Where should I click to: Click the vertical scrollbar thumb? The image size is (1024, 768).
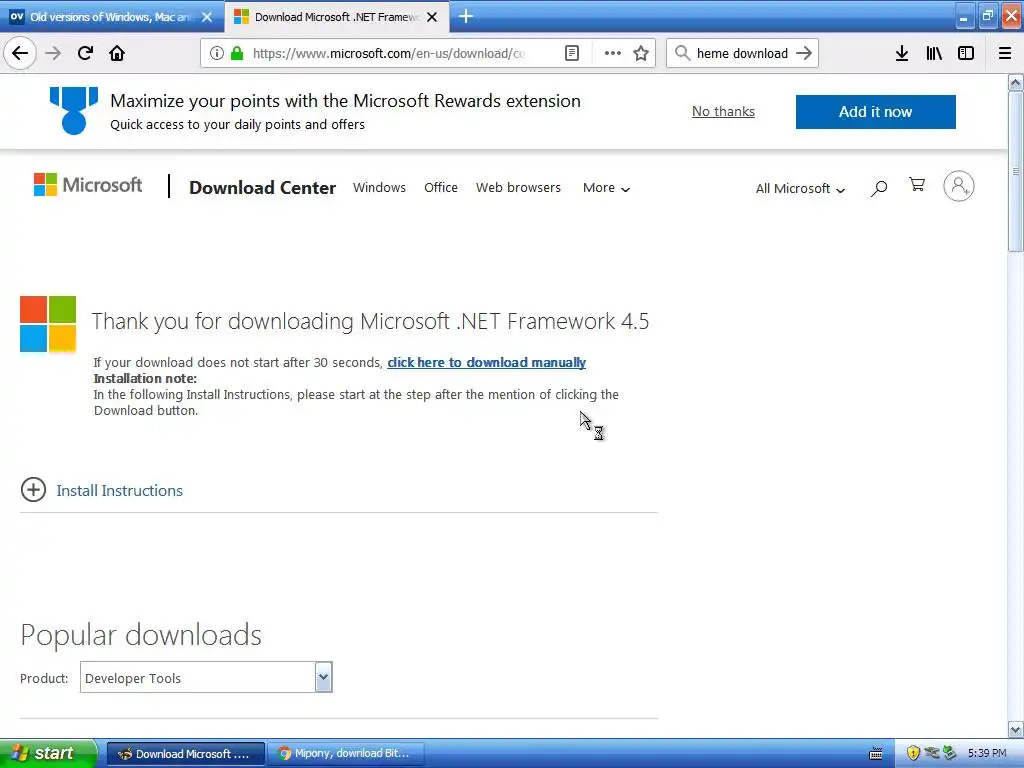[x=1016, y=171]
